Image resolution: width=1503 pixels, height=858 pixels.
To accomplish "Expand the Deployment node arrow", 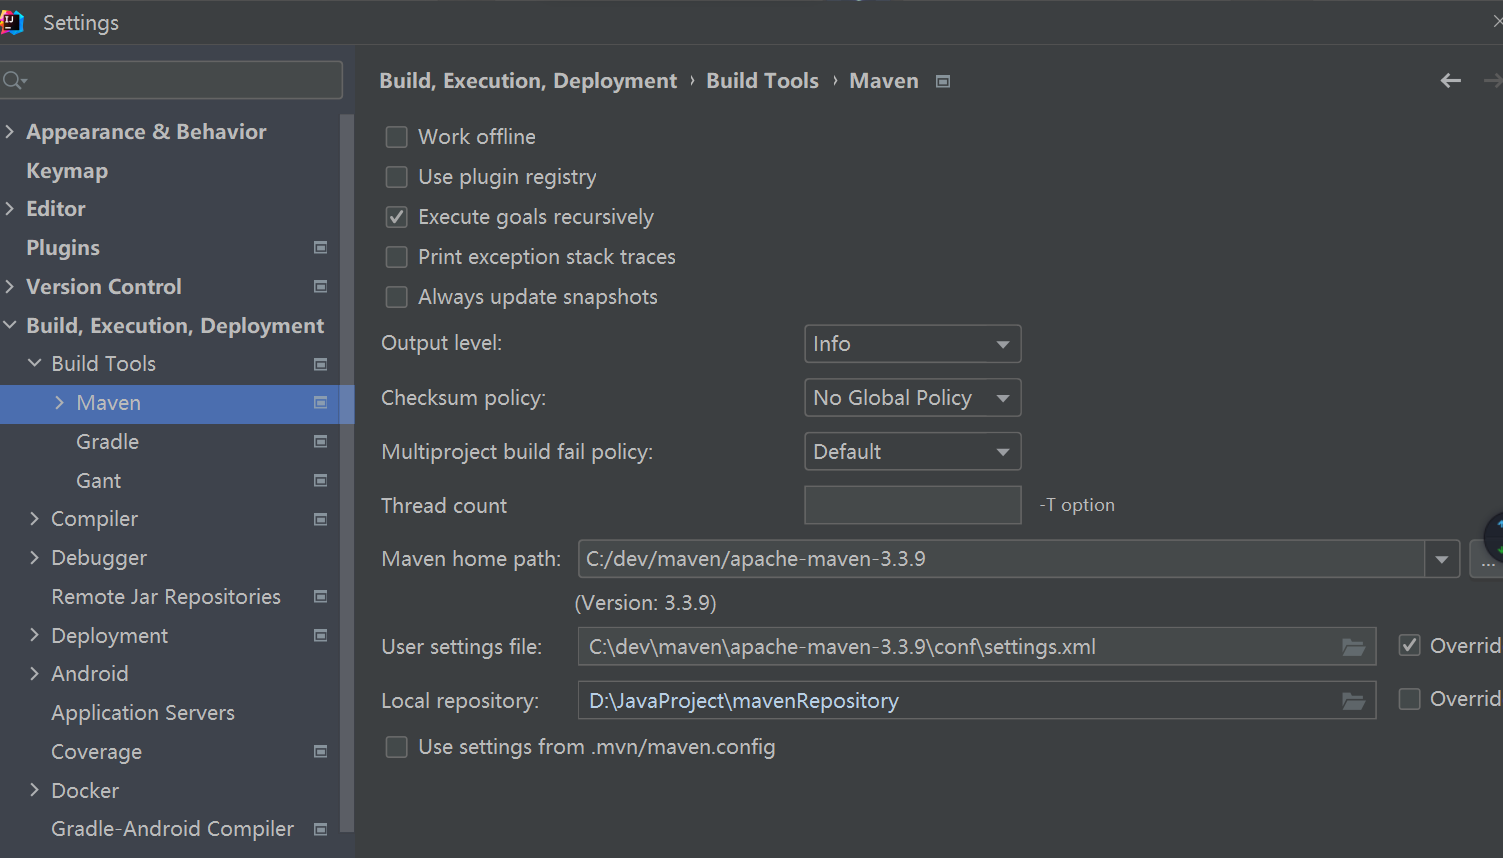I will [35, 635].
